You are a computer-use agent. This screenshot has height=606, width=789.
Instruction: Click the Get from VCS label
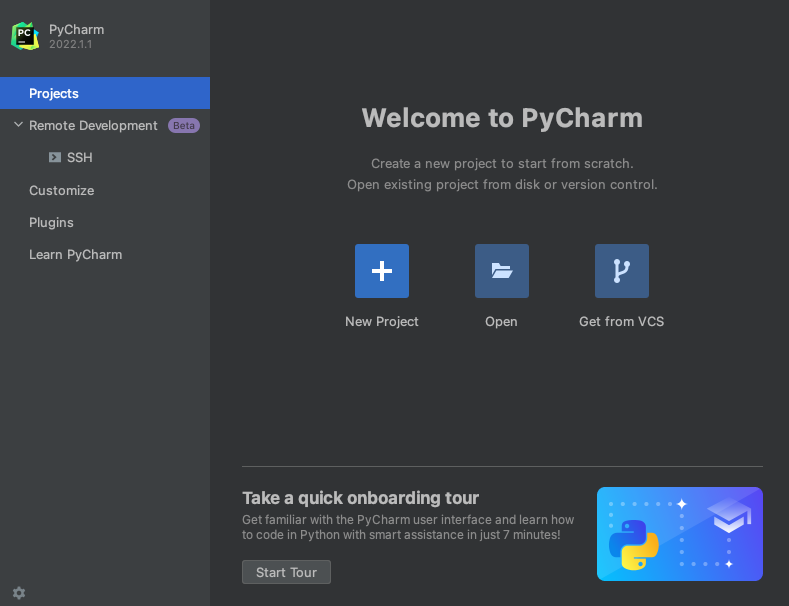click(x=621, y=322)
